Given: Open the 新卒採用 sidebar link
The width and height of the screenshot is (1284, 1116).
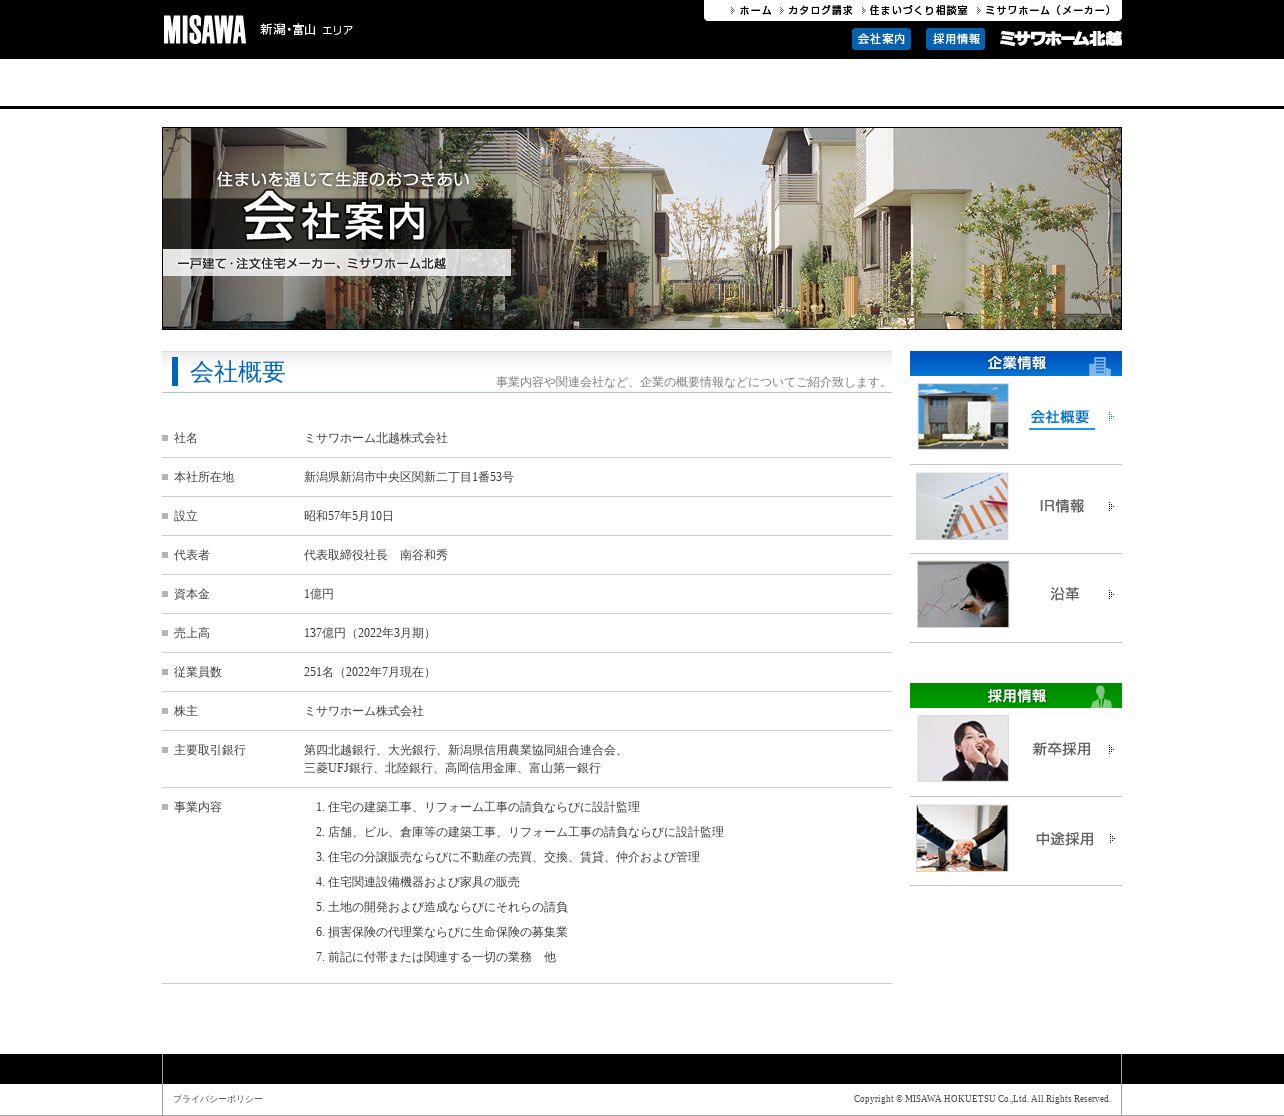Looking at the screenshot, I should point(1062,749).
